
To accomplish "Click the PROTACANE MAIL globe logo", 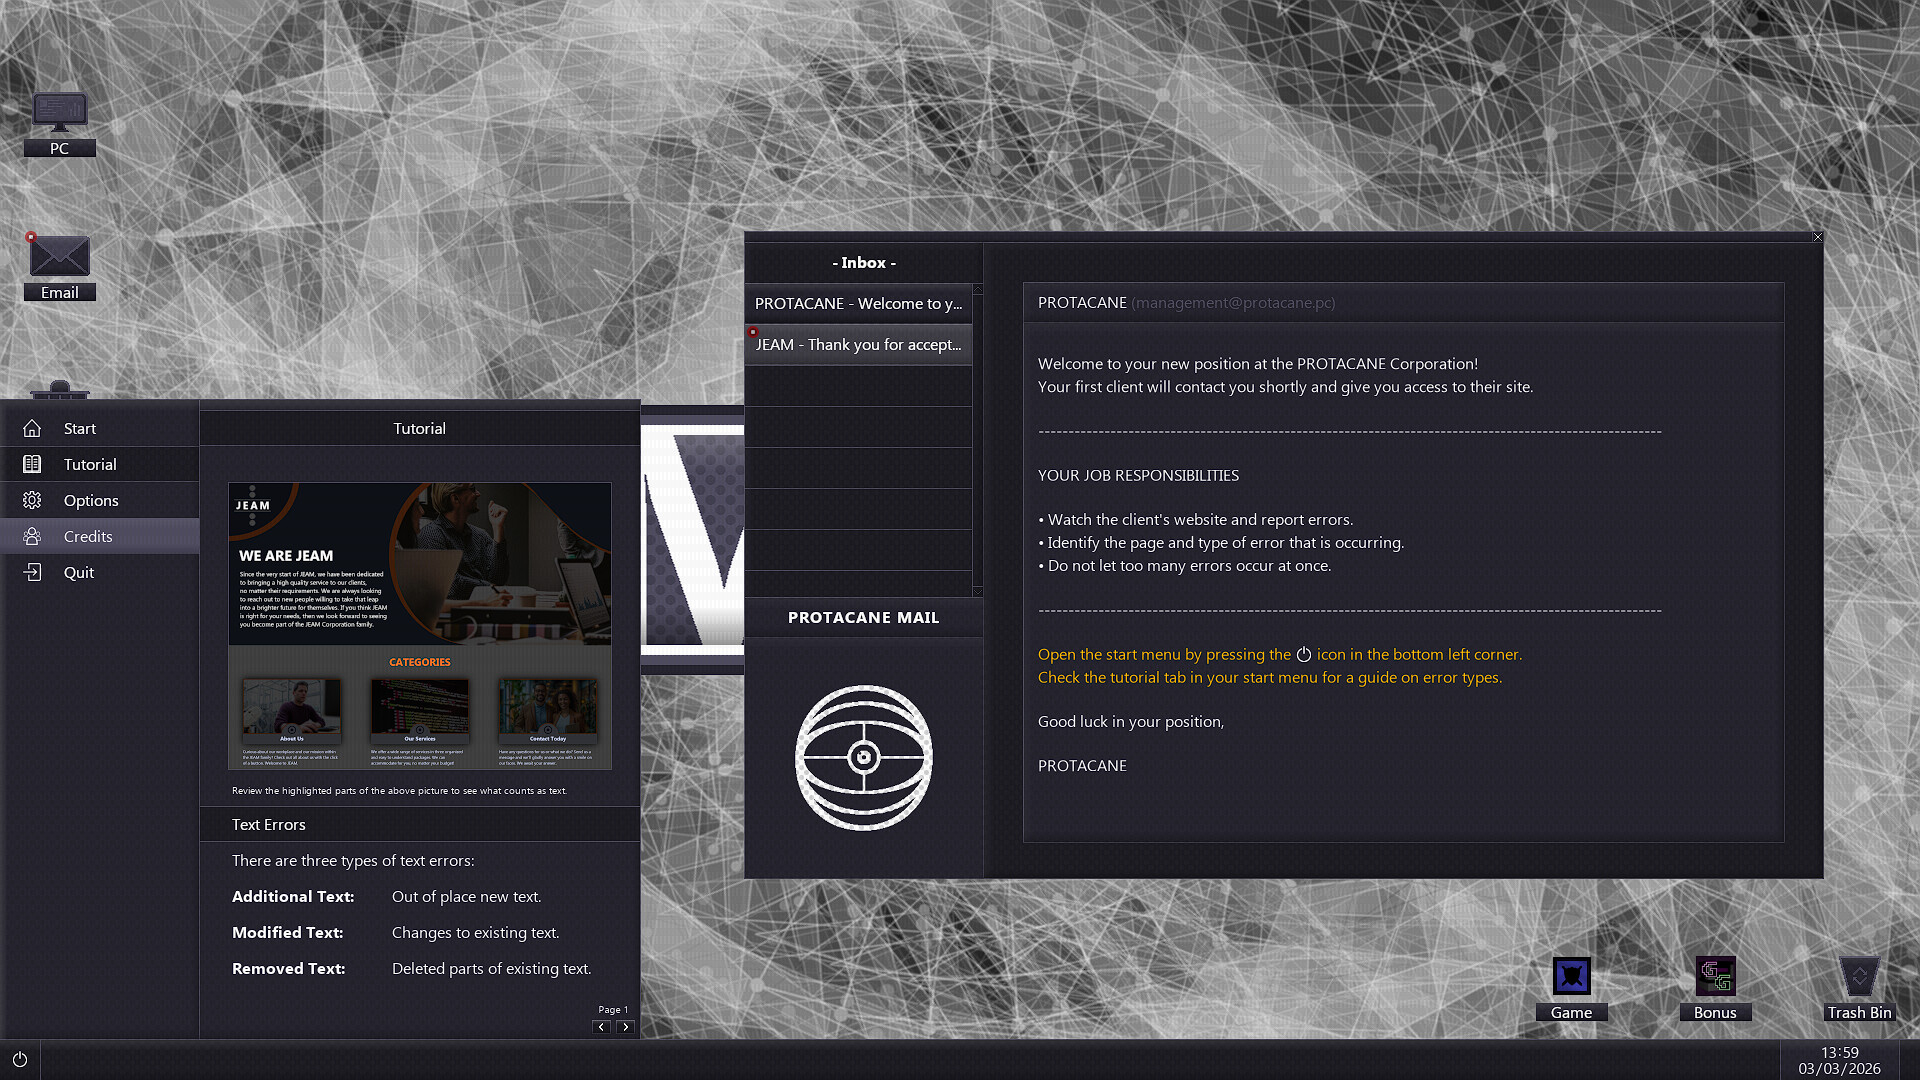I will [x=863, y=757].
